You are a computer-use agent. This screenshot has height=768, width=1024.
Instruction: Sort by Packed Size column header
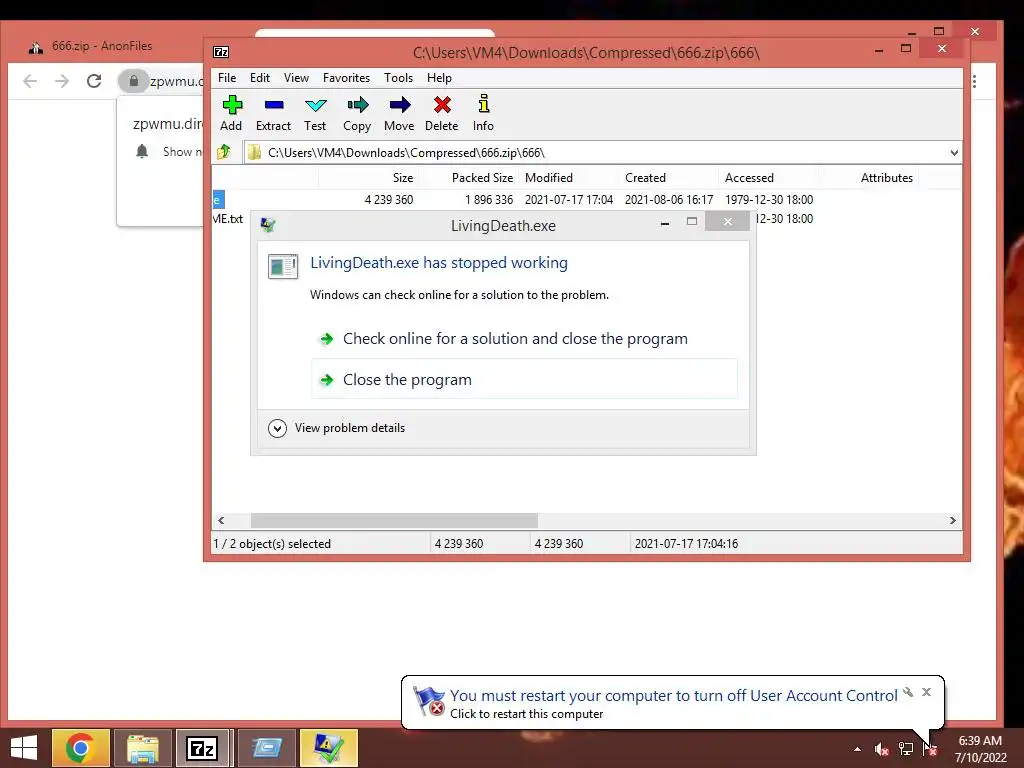(468, 178)
